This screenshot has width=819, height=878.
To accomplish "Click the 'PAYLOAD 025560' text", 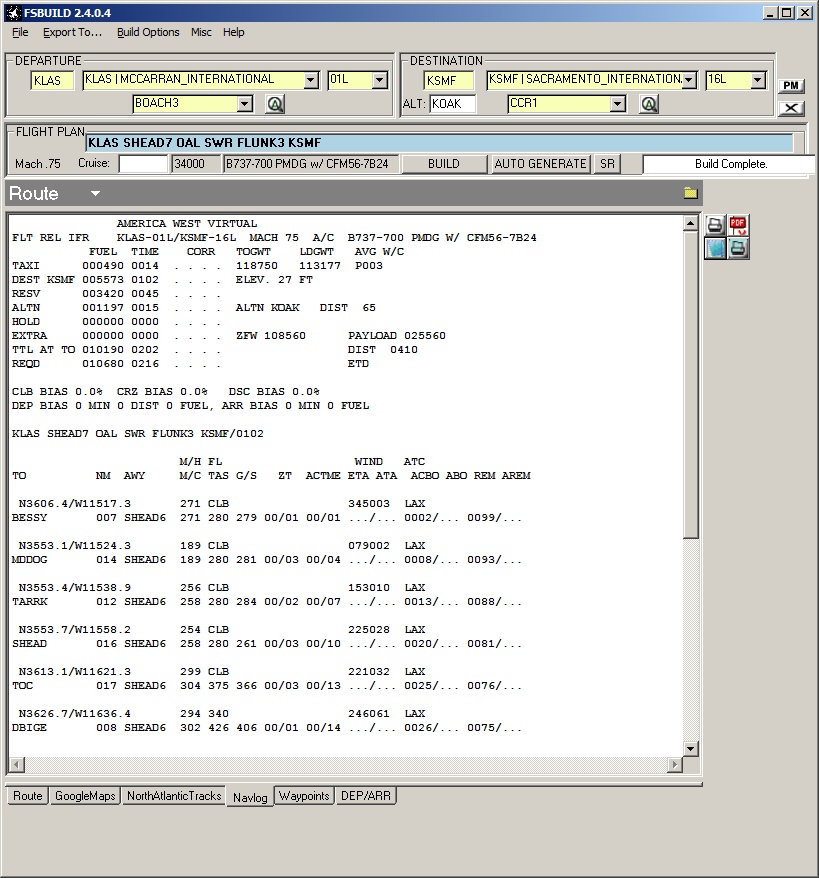I will [397, 335].
